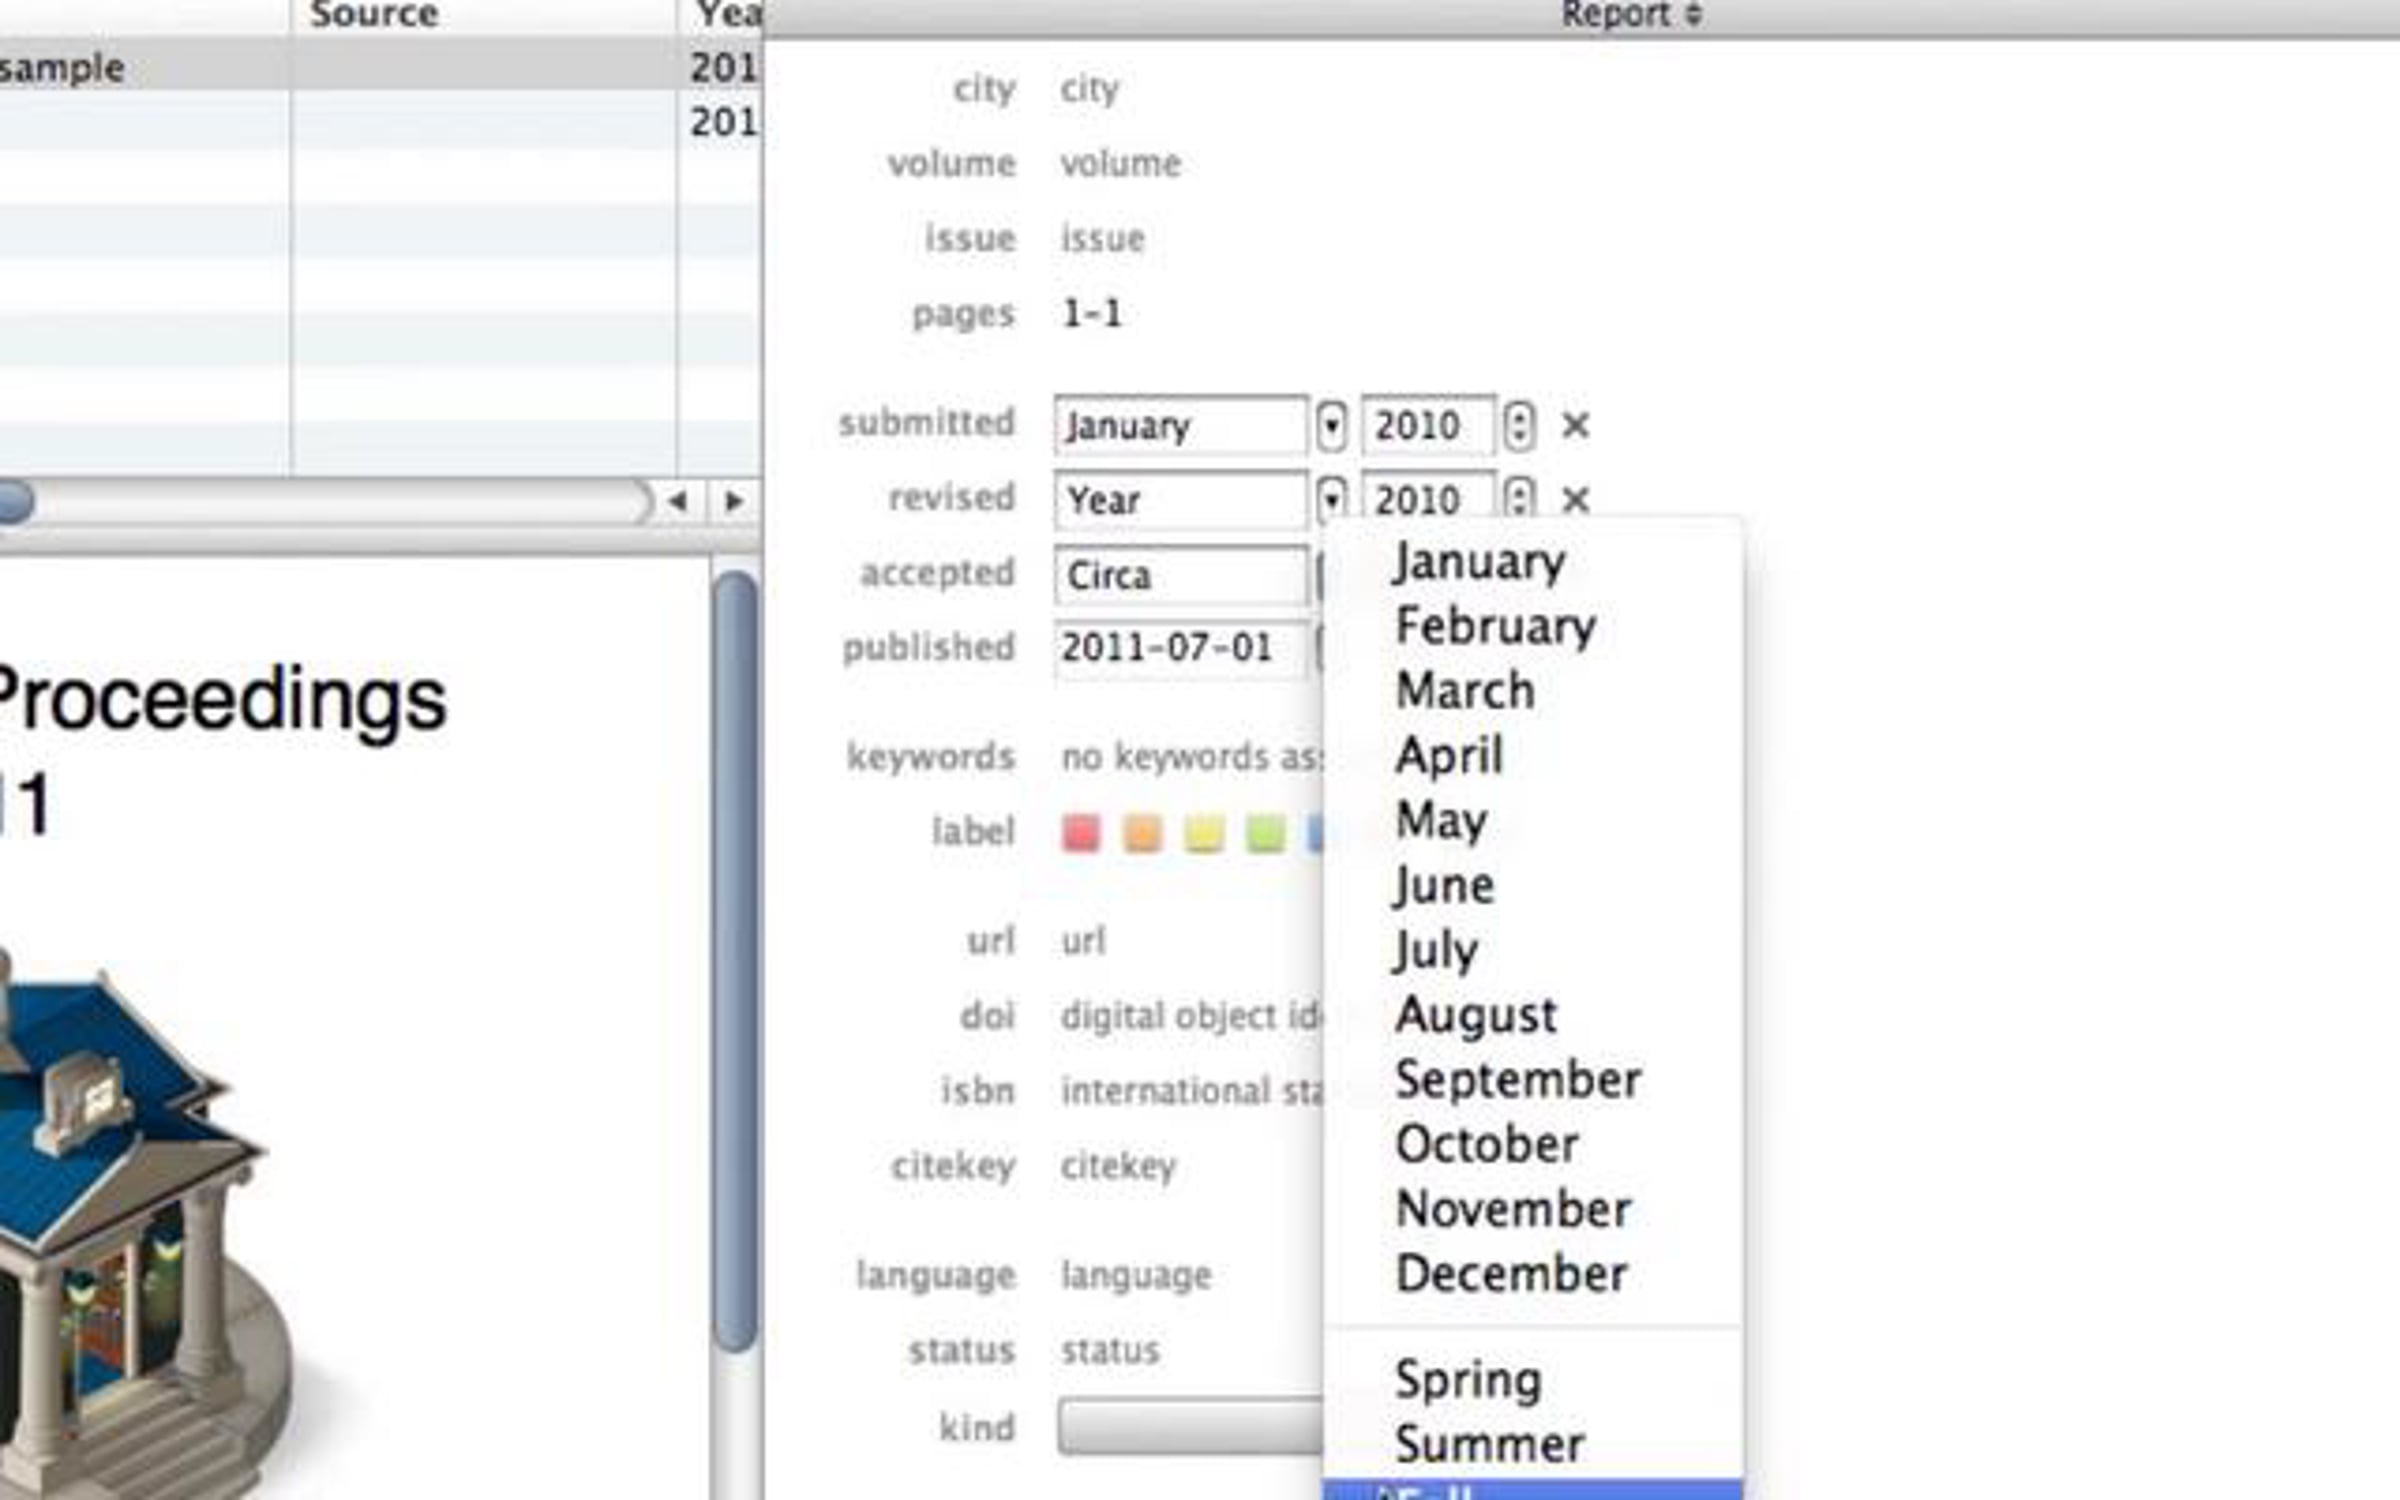Screen dimensions: 2400x1500
Task: Apply the orange color label
Action: pos(1142,832)
